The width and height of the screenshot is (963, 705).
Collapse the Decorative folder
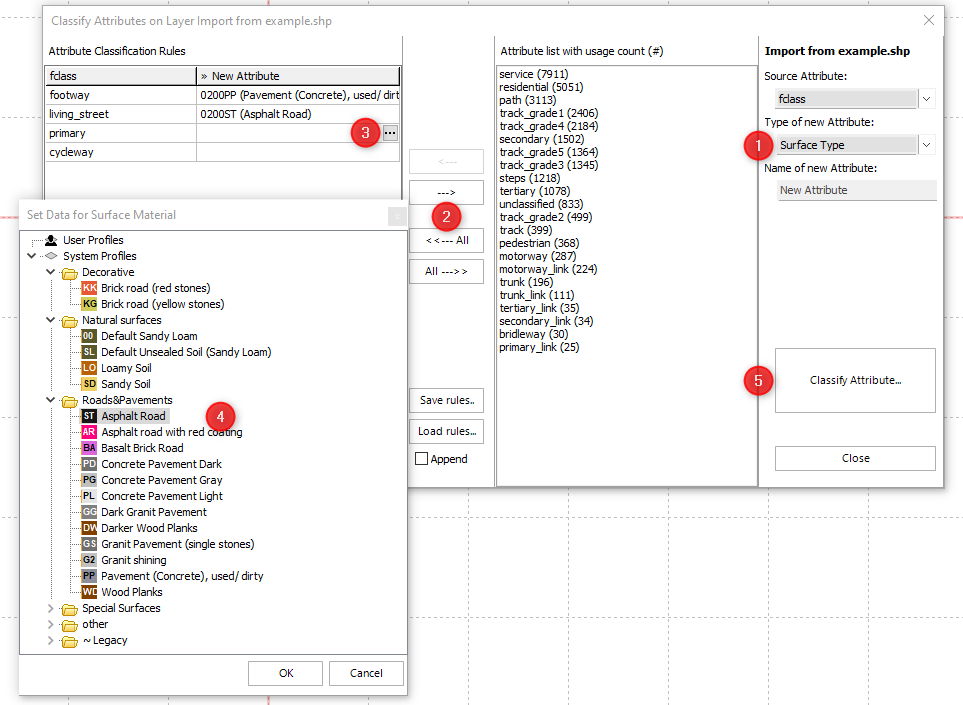(51, 272)
